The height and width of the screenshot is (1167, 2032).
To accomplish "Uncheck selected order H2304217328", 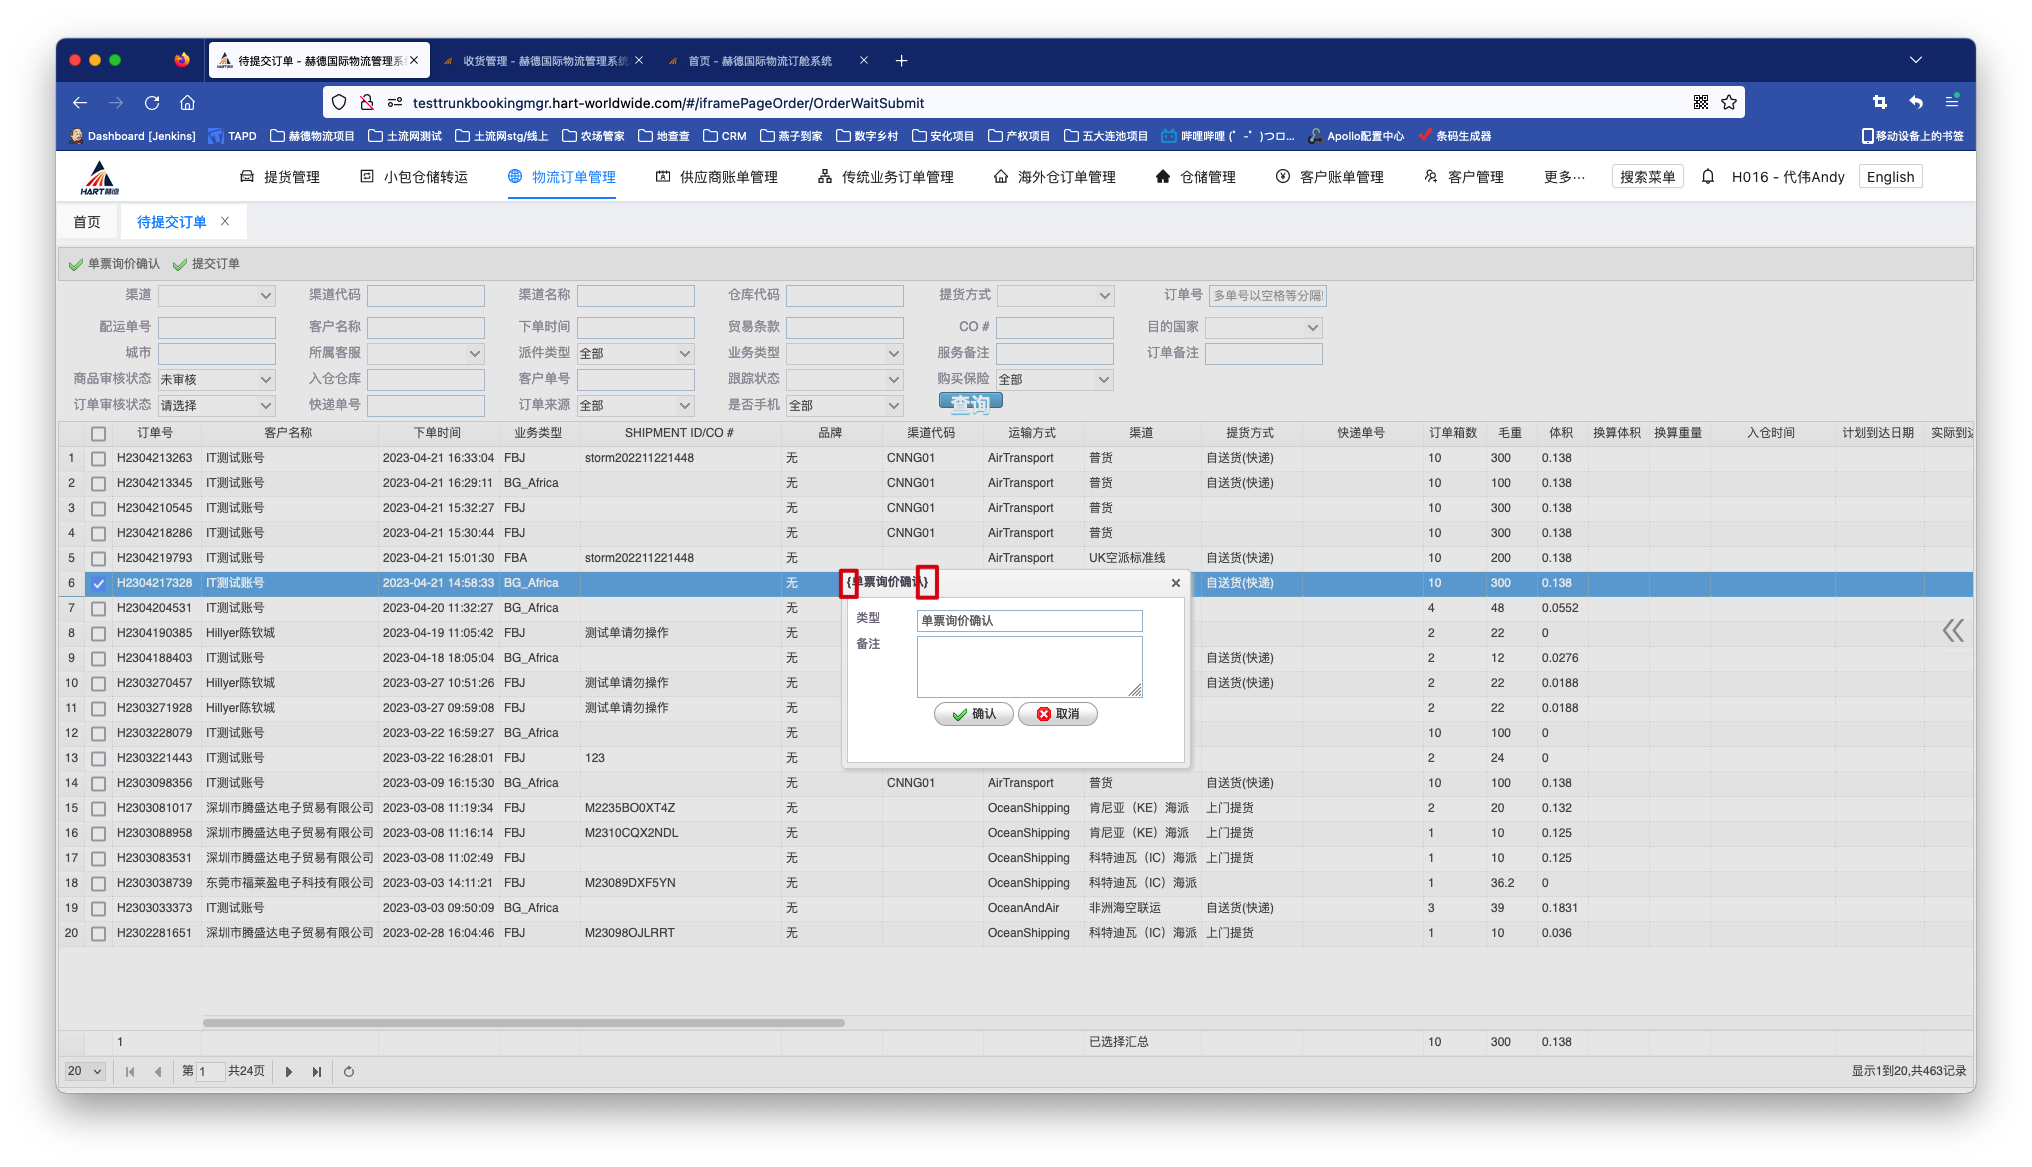I will 98,584.
